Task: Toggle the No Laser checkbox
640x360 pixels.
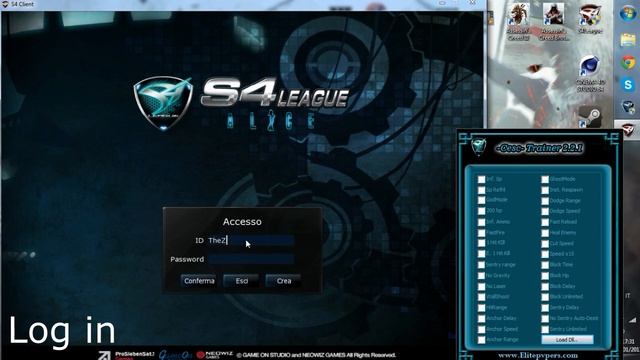Action: point(482,287)
